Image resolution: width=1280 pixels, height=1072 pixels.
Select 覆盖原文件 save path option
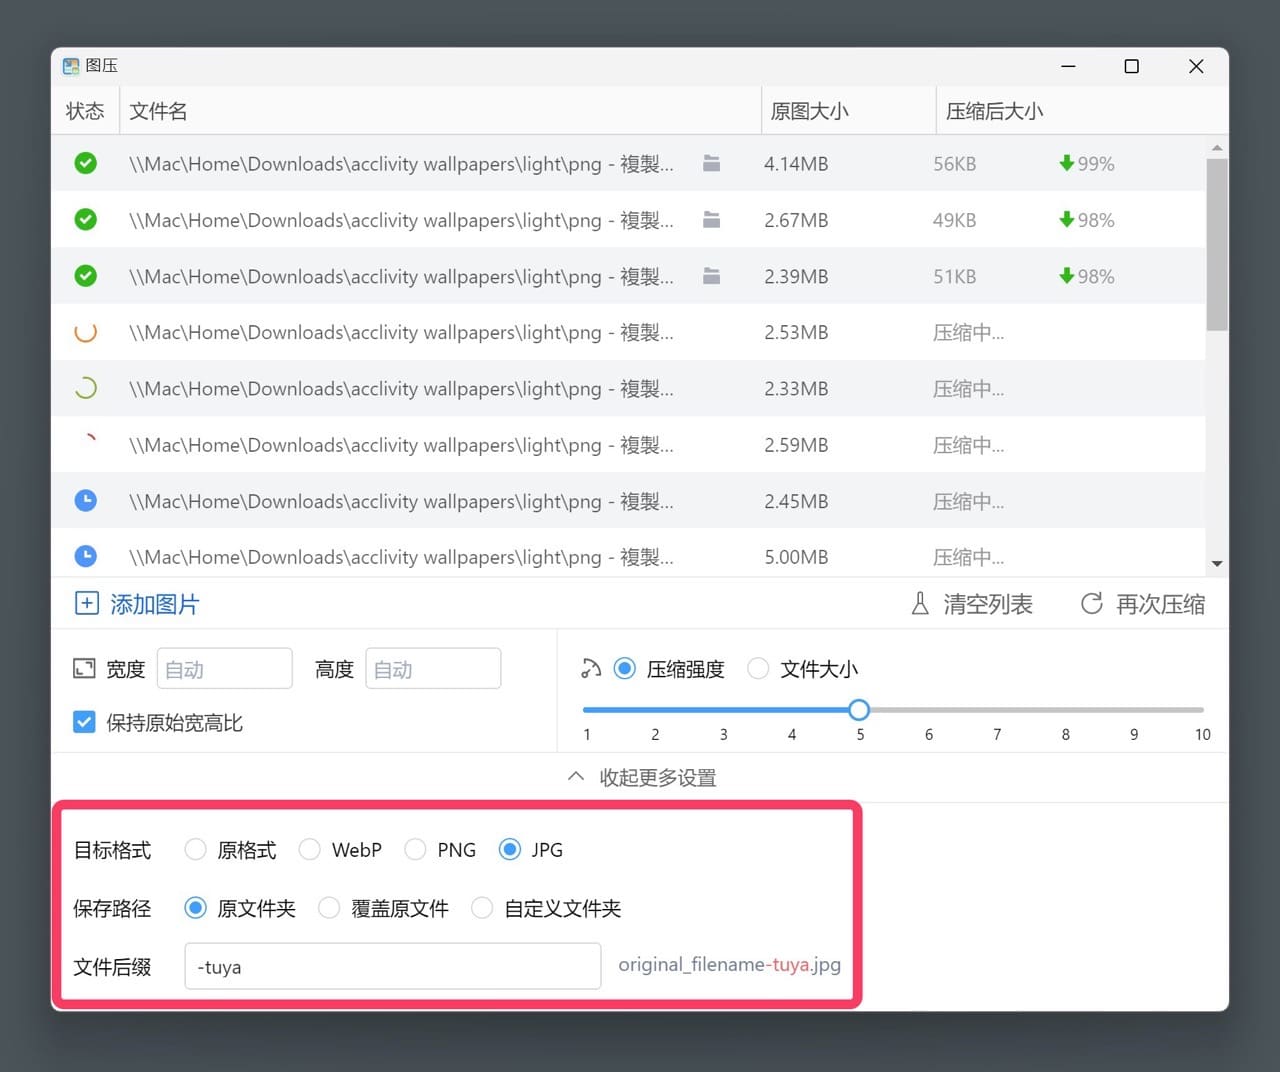(329, 907)
